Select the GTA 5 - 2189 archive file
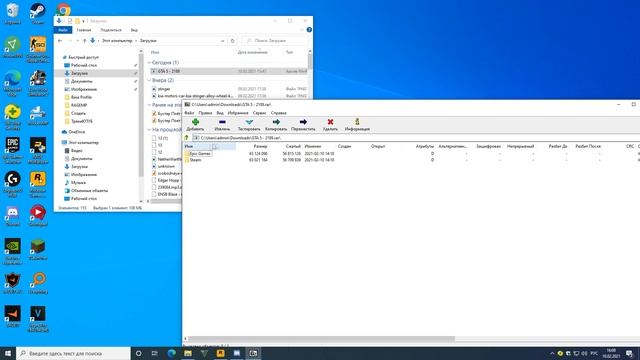The width and height of the screenshot is (640, 360). coord(229,71)
